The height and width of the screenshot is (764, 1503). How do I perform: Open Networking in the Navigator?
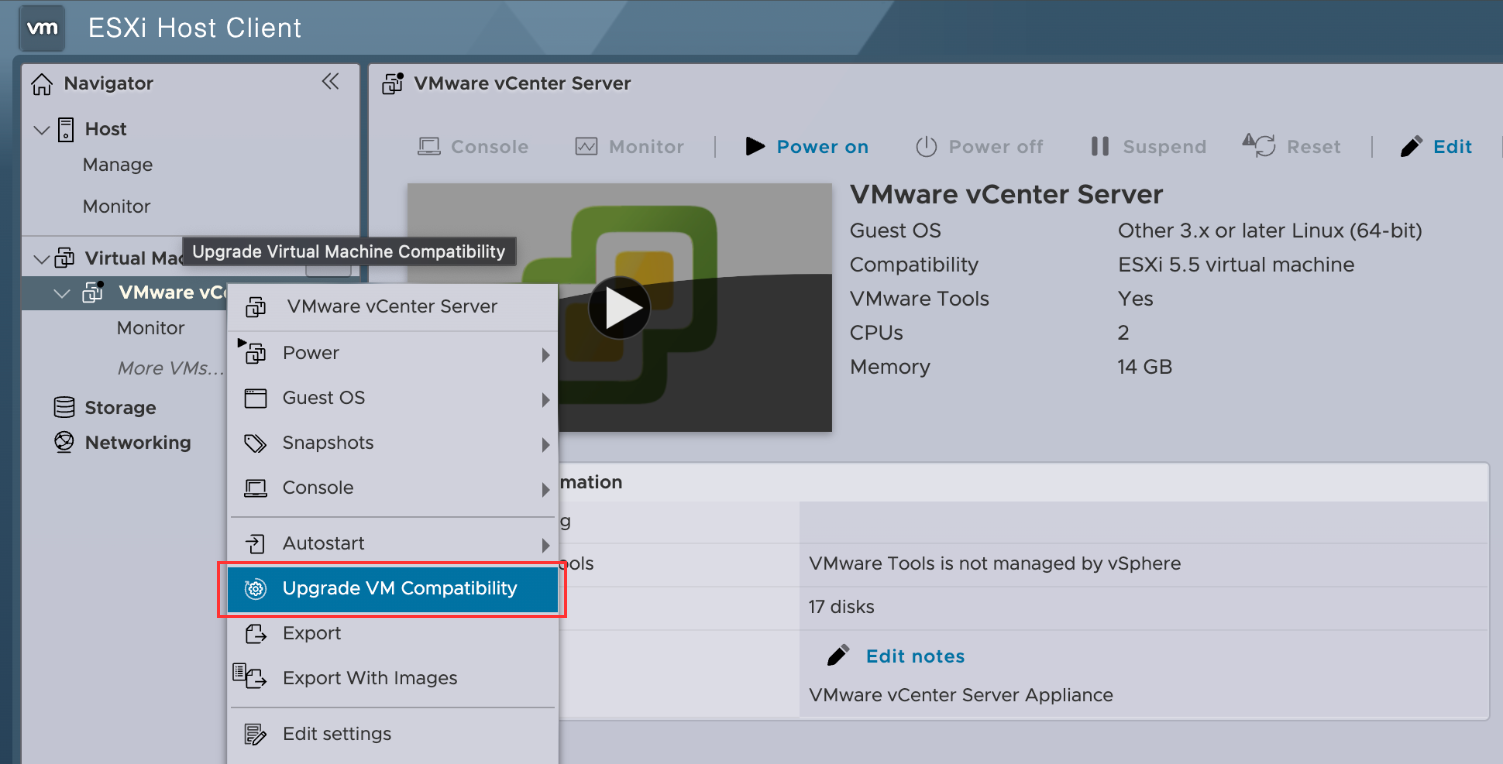tap(138, 442)
